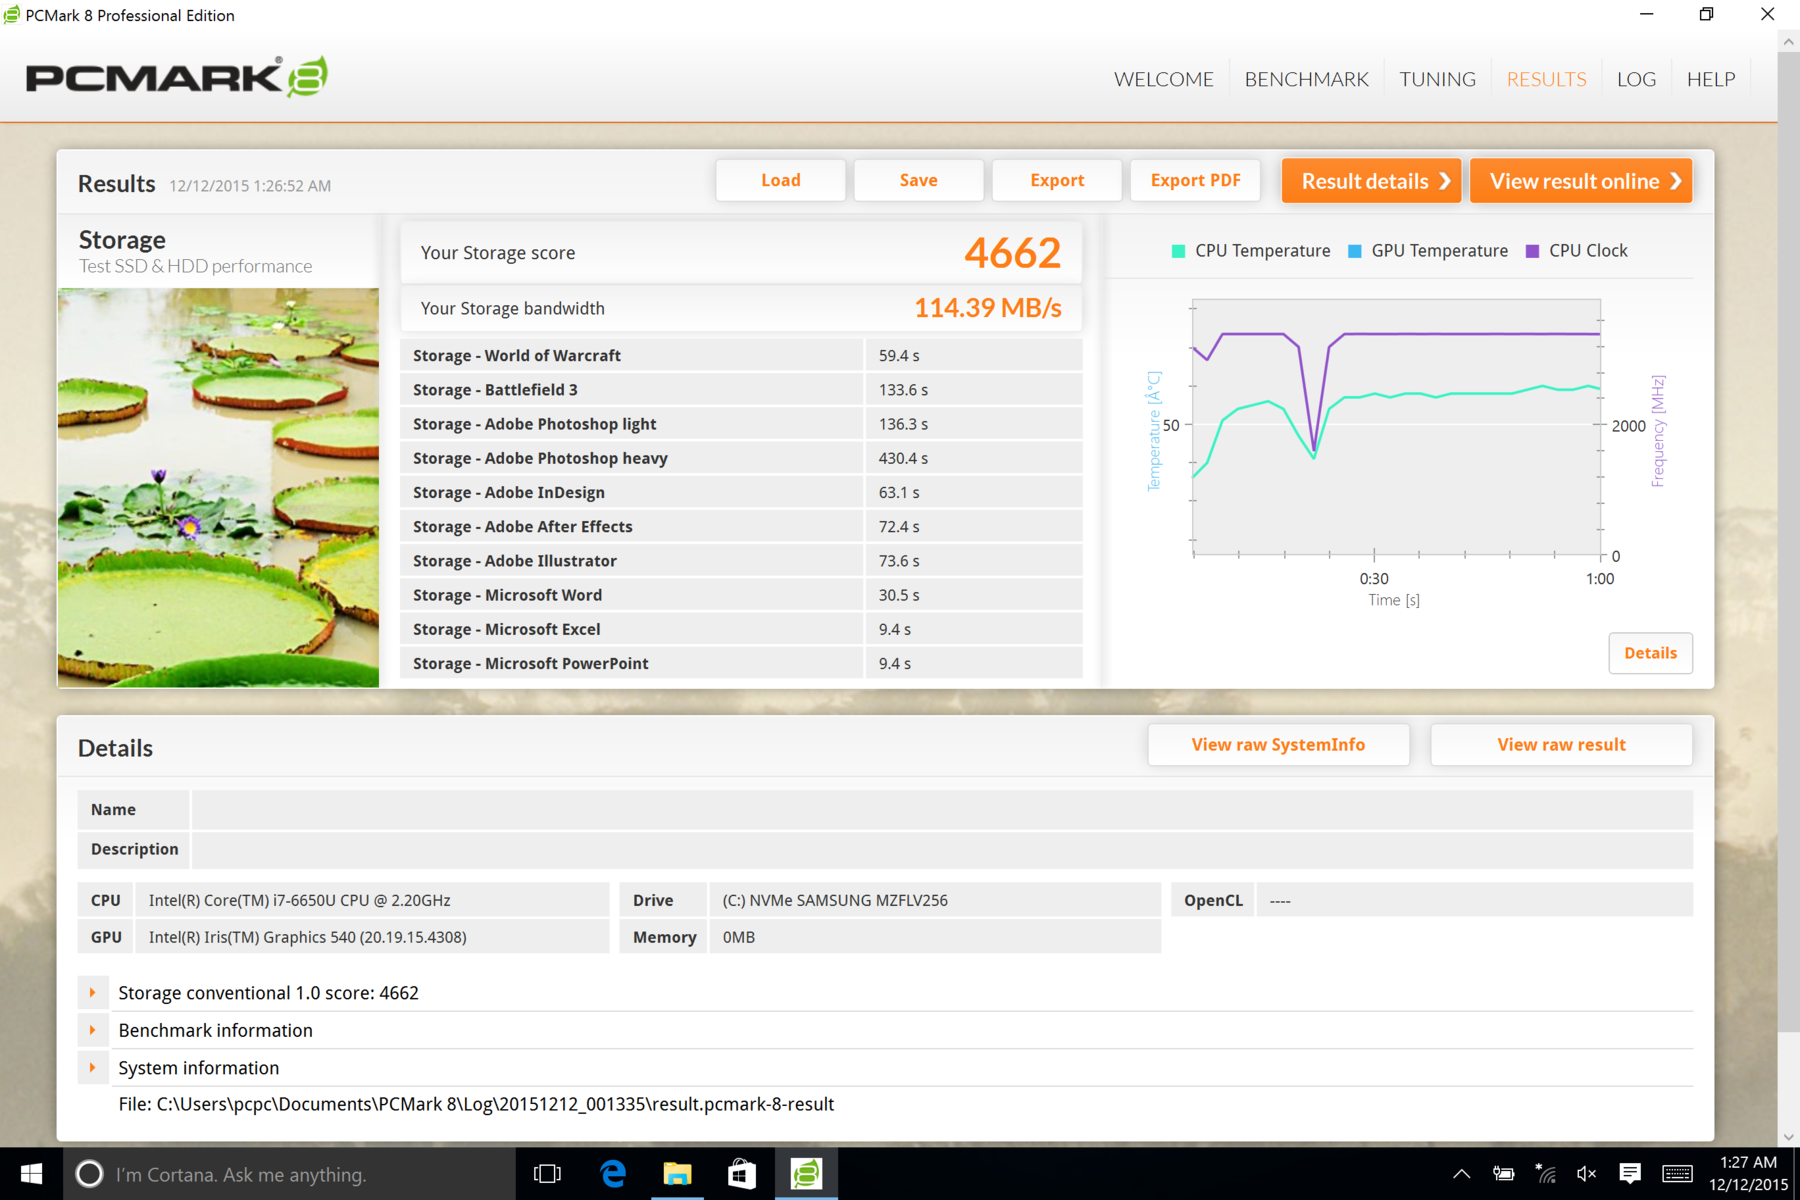Viewport: 1800px width, 1200px height.
Task: Open Task View in taskbar
Action: point(547,1173)
